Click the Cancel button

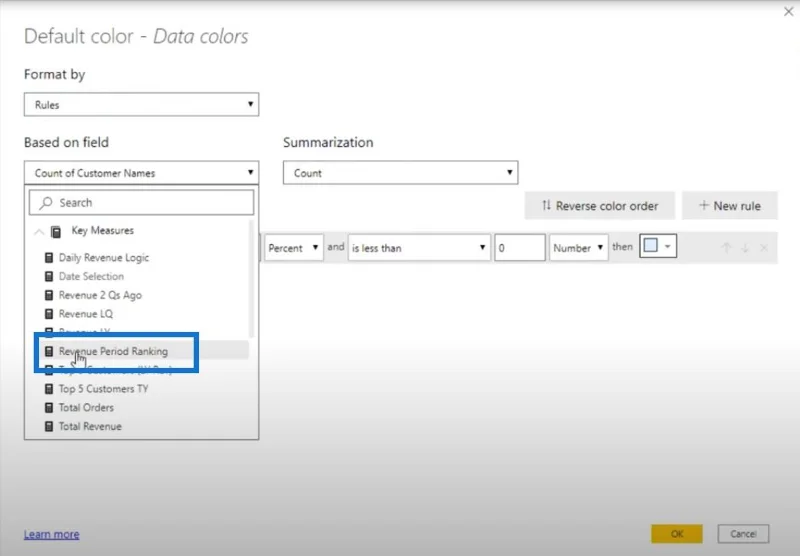(x=743, y=534)
